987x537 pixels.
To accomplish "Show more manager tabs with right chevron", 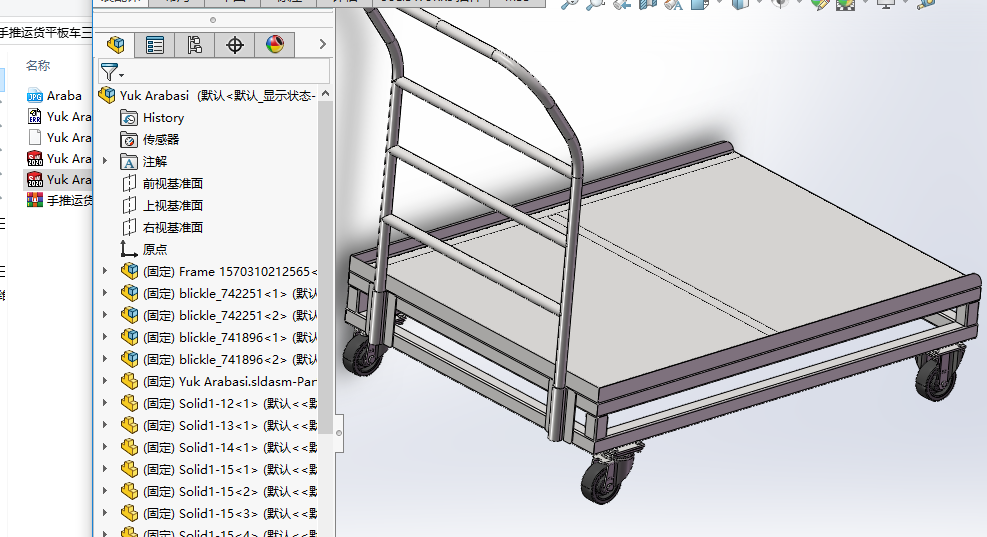I will click(x=322, y=44).
